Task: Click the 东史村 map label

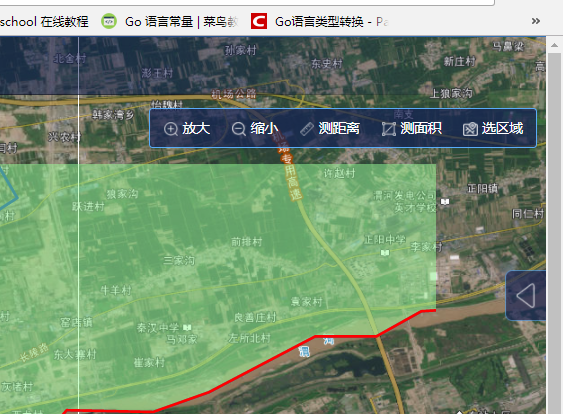Action: pyautogui.click(x=327, y=64)
